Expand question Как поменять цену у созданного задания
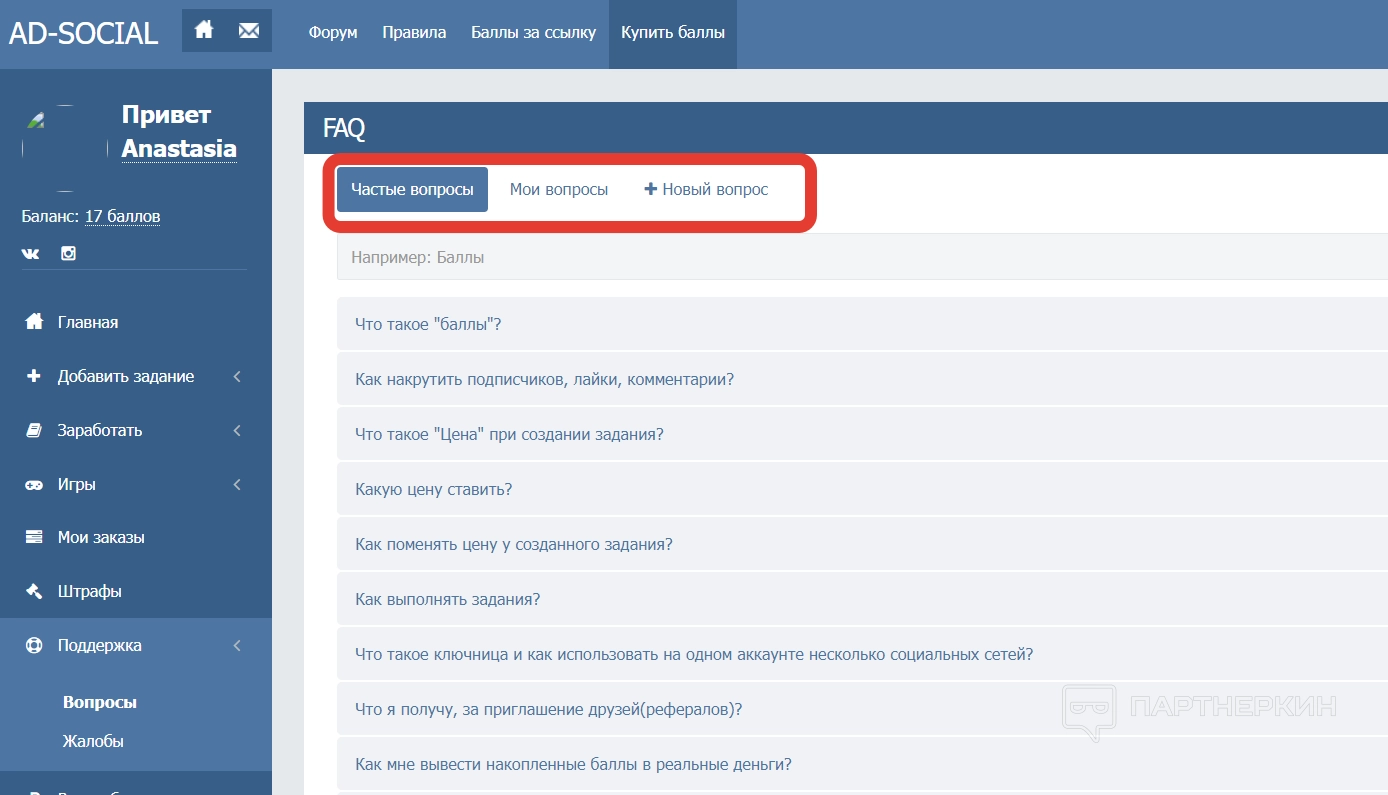The width and height of the screenshot is (1388, 795). 862,544
